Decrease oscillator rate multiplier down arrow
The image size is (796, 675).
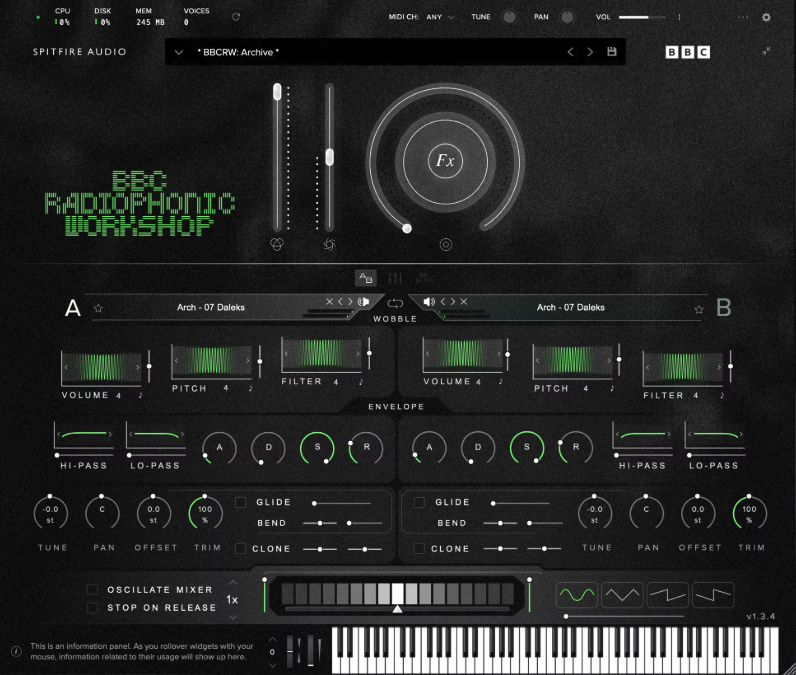coord(233,617)
